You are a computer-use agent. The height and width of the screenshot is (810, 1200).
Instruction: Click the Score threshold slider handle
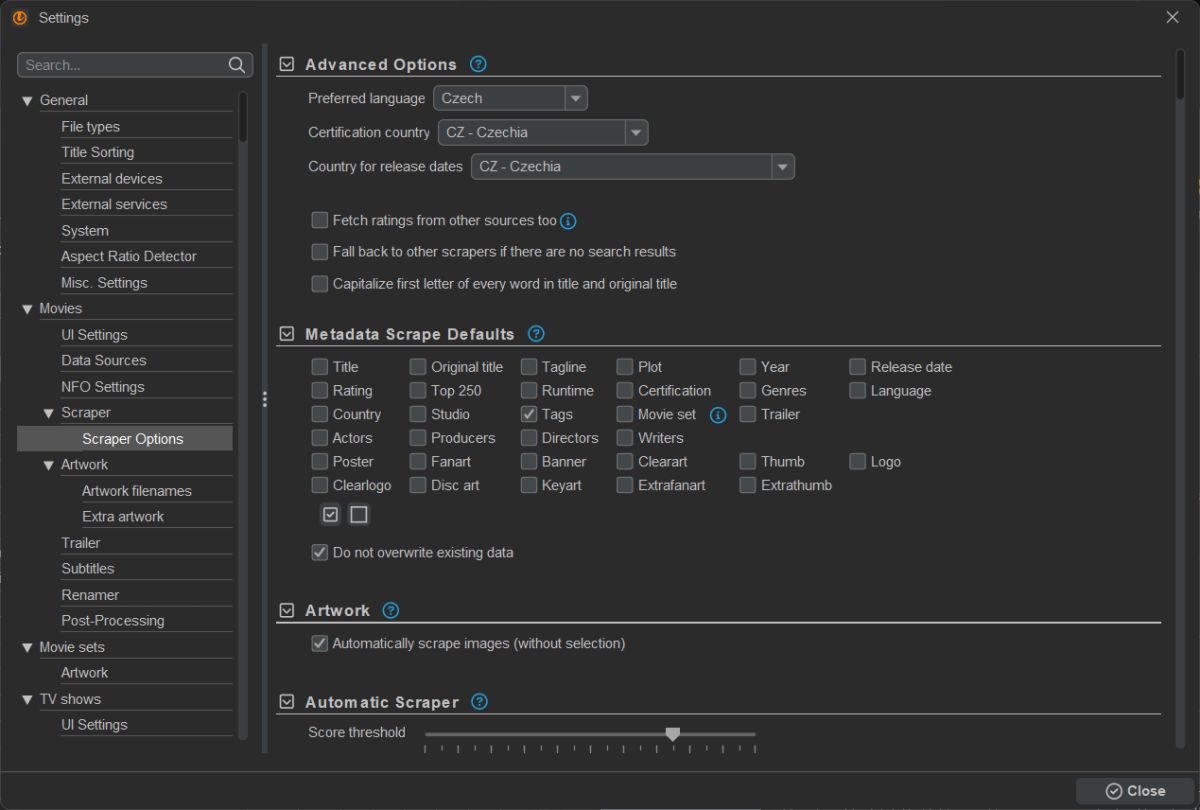673,734
